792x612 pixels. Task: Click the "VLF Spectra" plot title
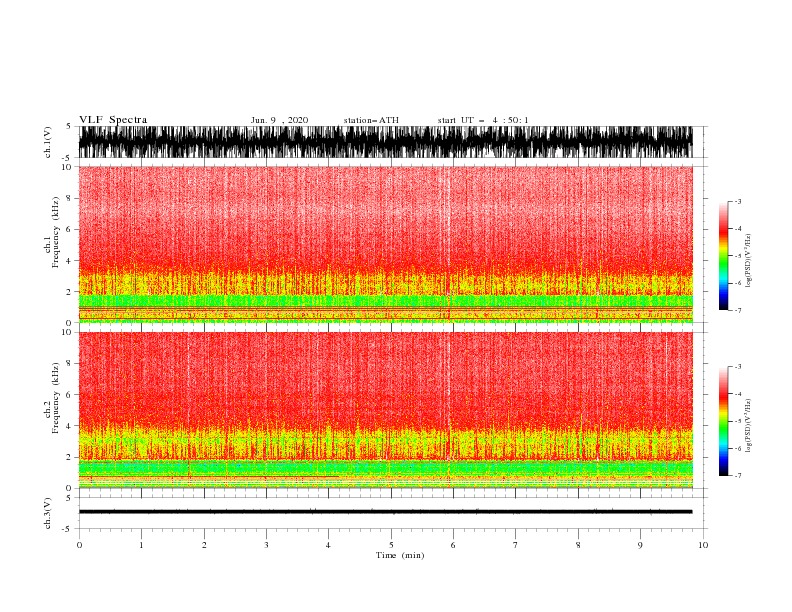(113, 120)
